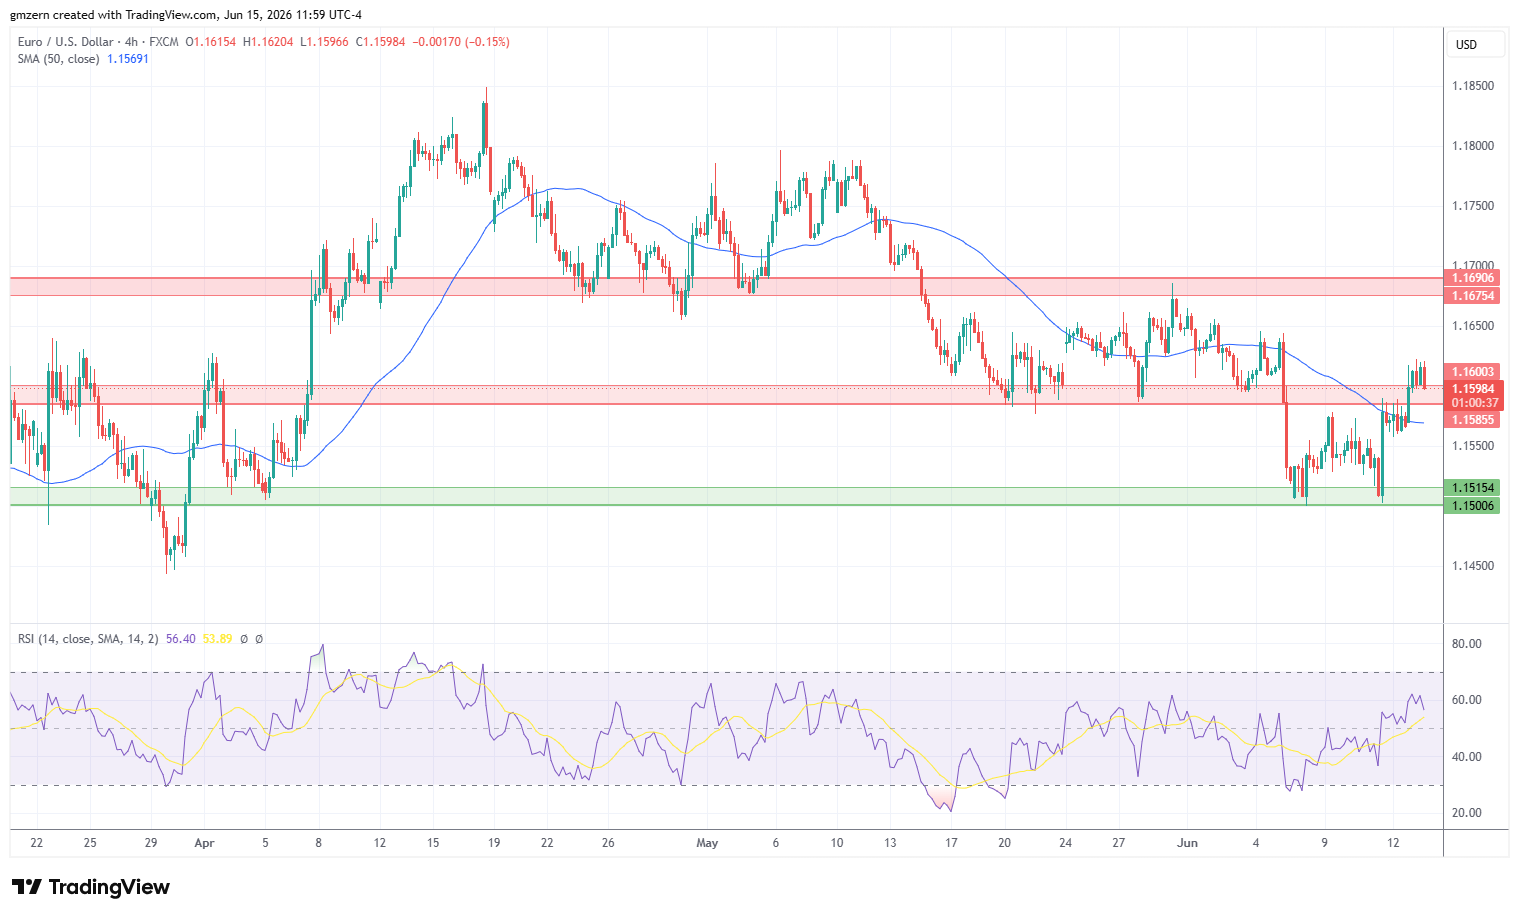Image resolution: width=1519 pixels, height=917 pixels.
Task: Click the change value −0.00170 (−0.15%)
Action: pos(461,42)
